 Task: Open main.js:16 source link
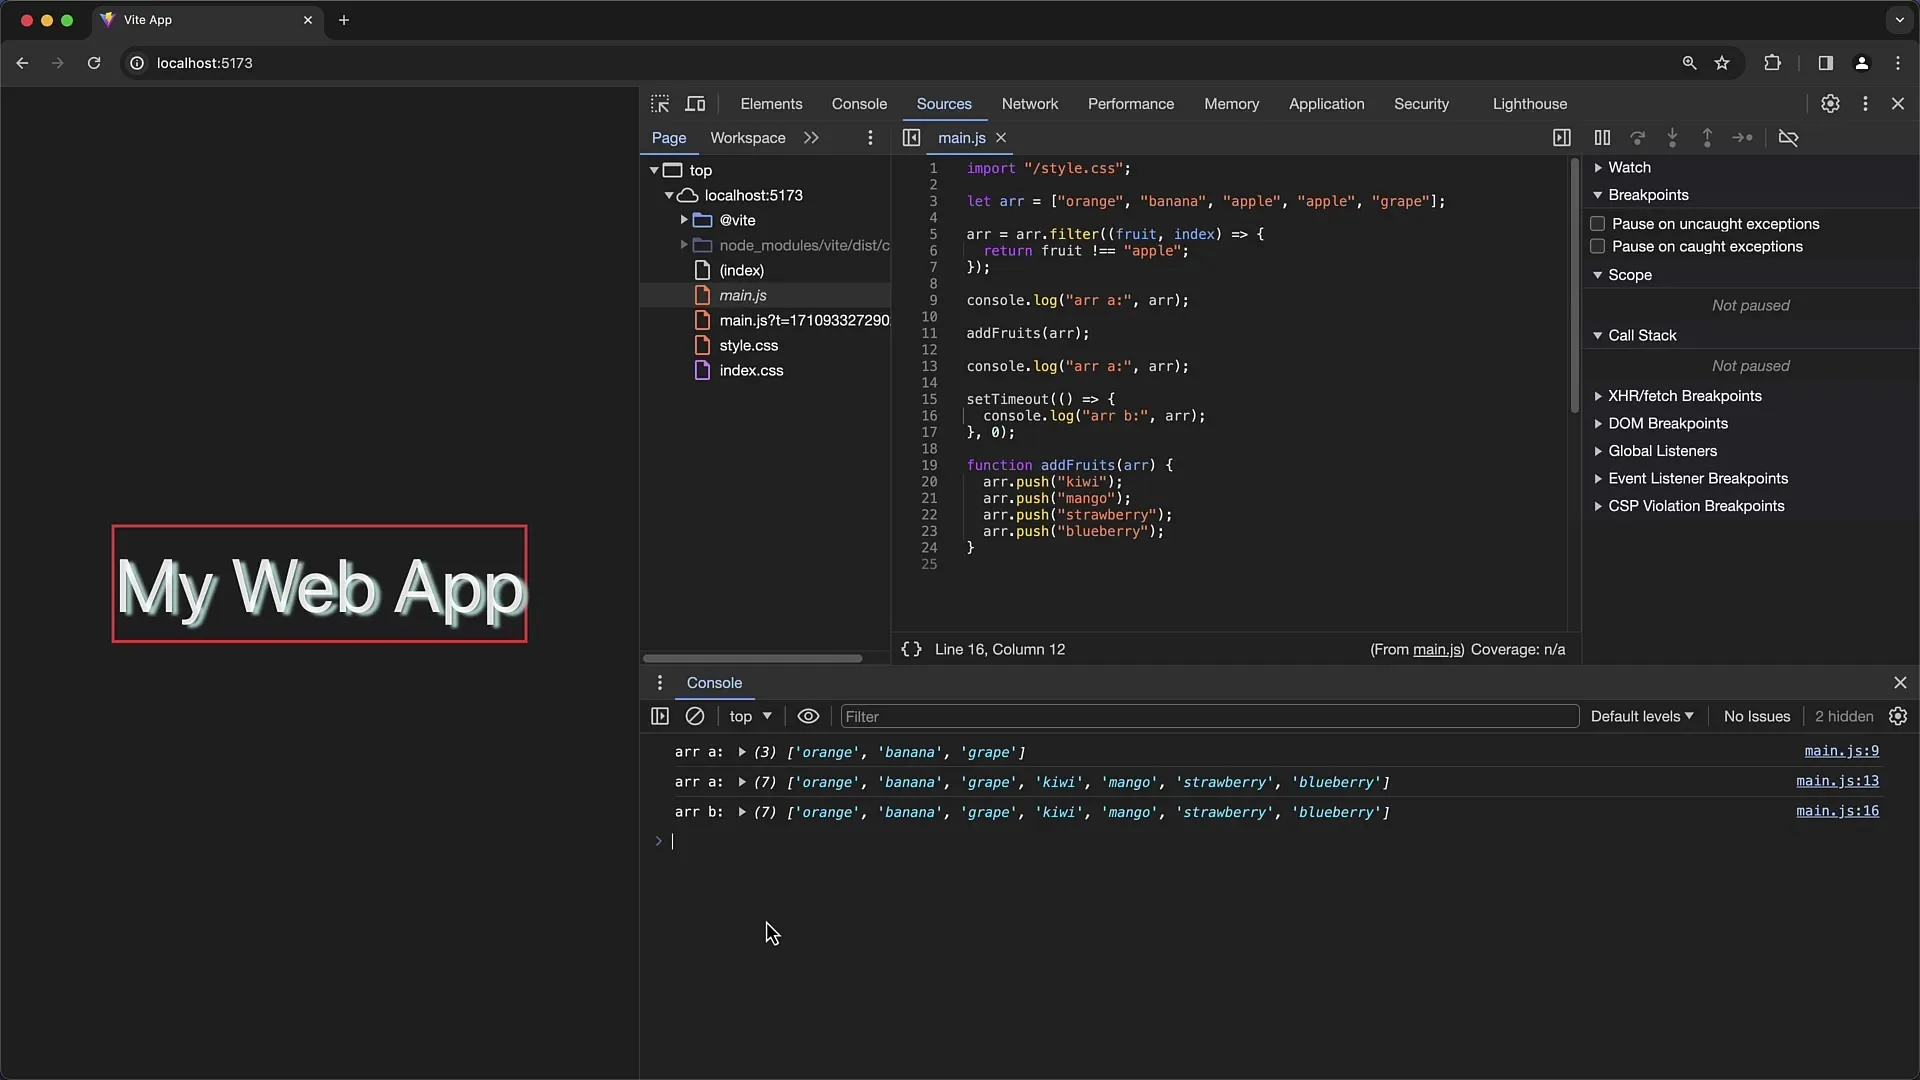pyautogui.click(x=1837, y=811)
